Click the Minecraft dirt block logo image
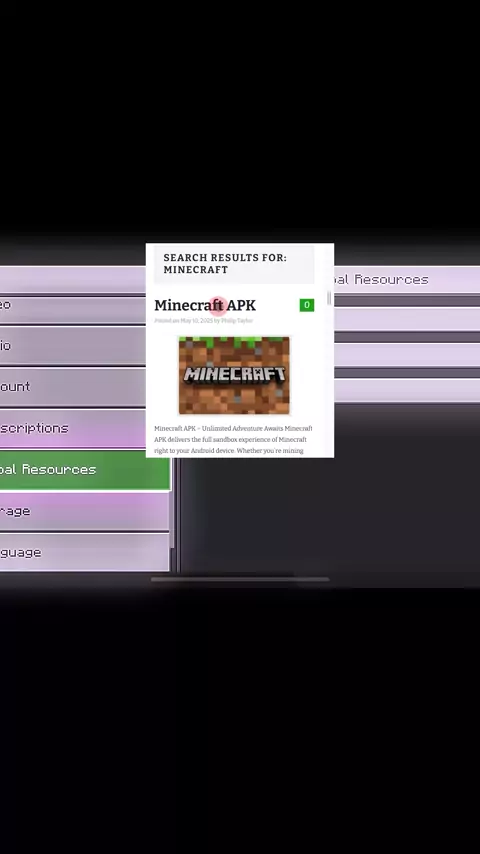Image resolution: width=480 pixels, height=854 pixels. 234,375
